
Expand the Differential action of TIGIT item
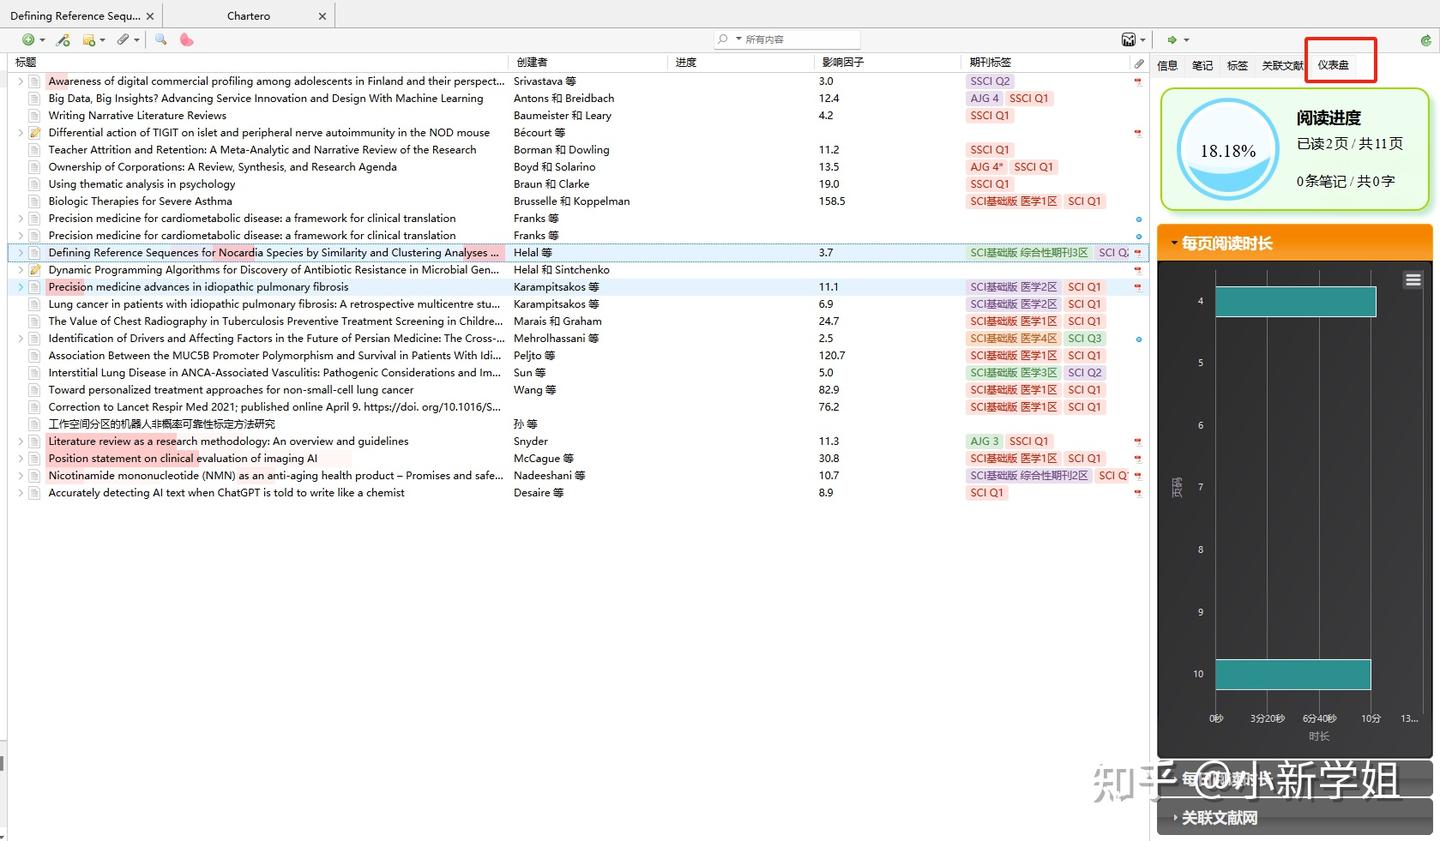point(20,133)
